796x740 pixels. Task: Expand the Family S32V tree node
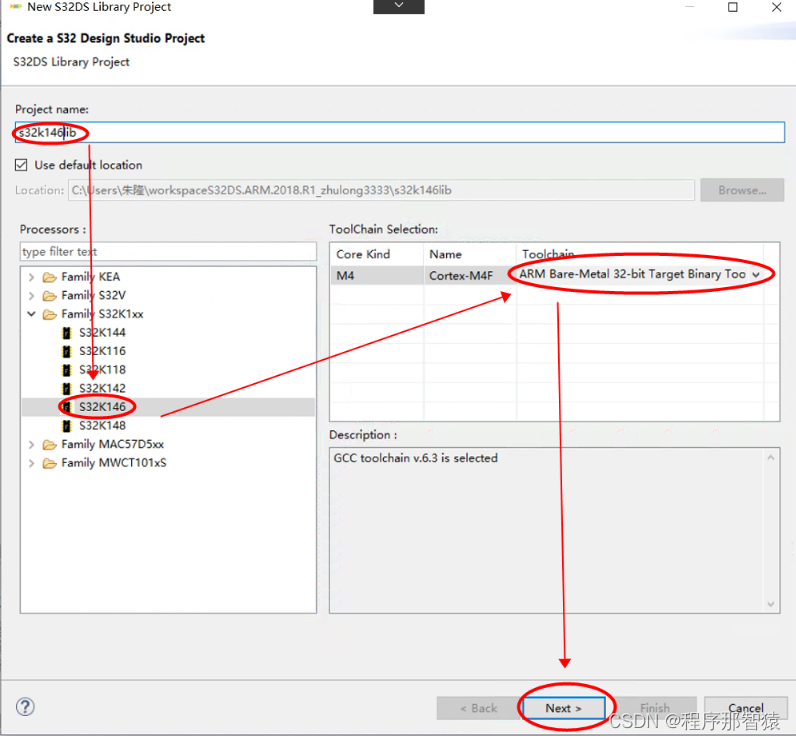click(31, 295)
